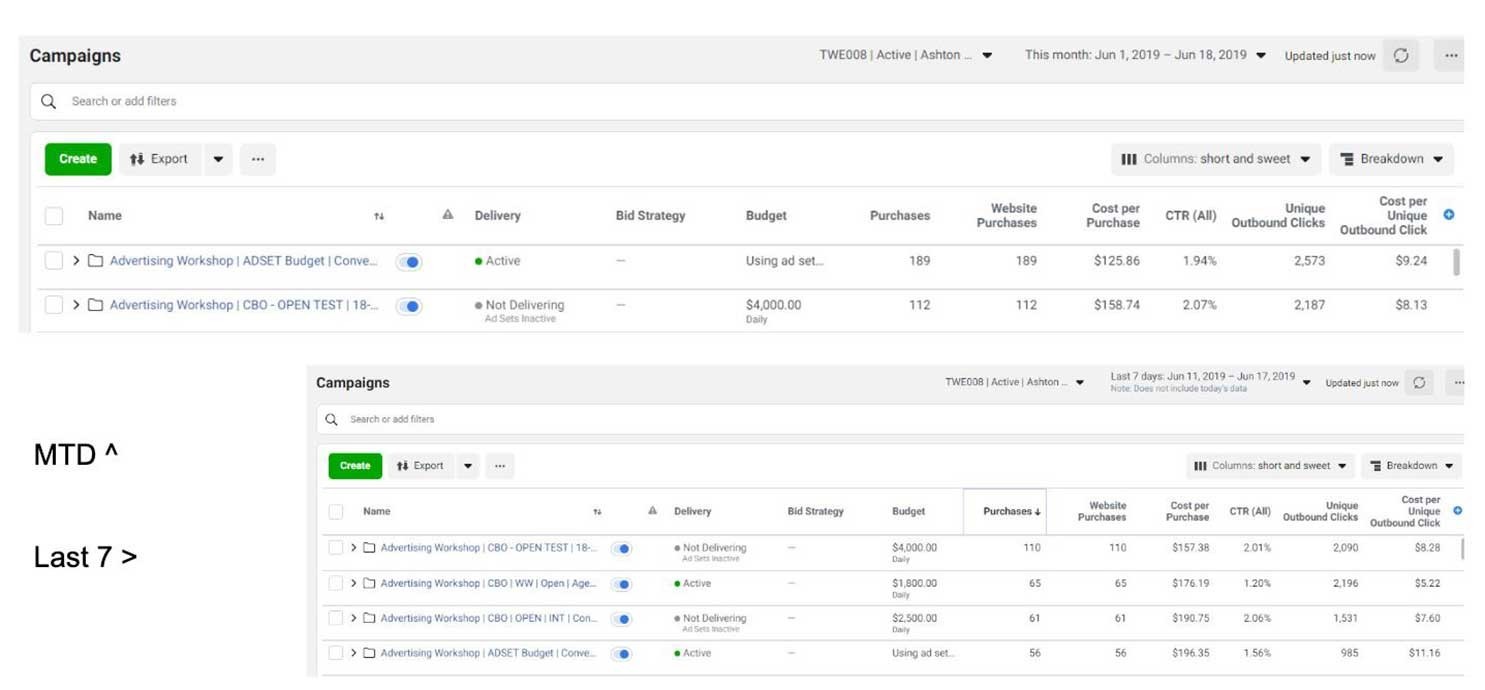This screenshot has height=690, width=1485.
Task: Click the table scrollbar in the This month view
Action: pos(1456,262)
